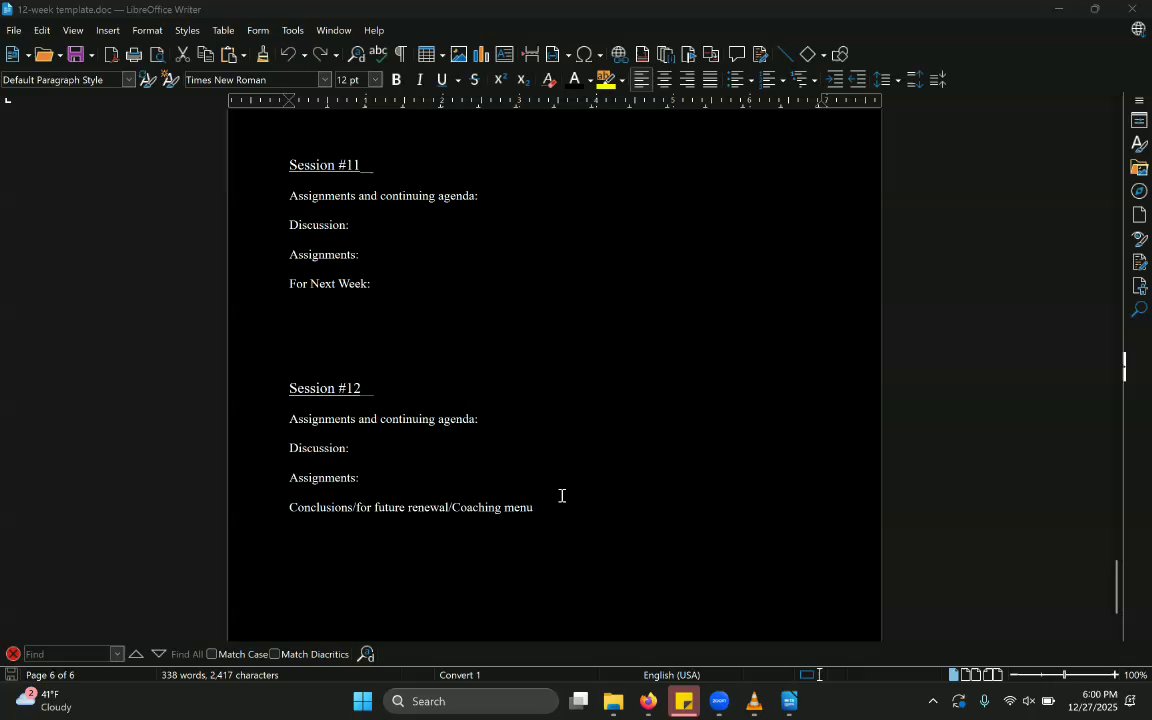Viewport: 1152px width, 720px height.
Task: Set Align Right
Action: coord(687,79)
